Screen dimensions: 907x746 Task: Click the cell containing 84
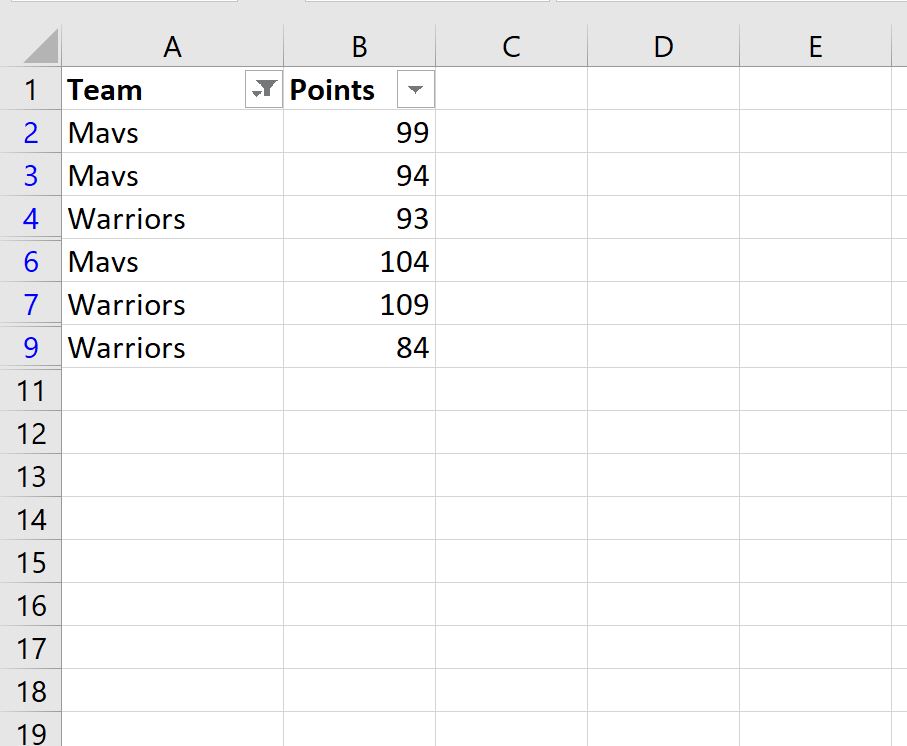(359, 348)
